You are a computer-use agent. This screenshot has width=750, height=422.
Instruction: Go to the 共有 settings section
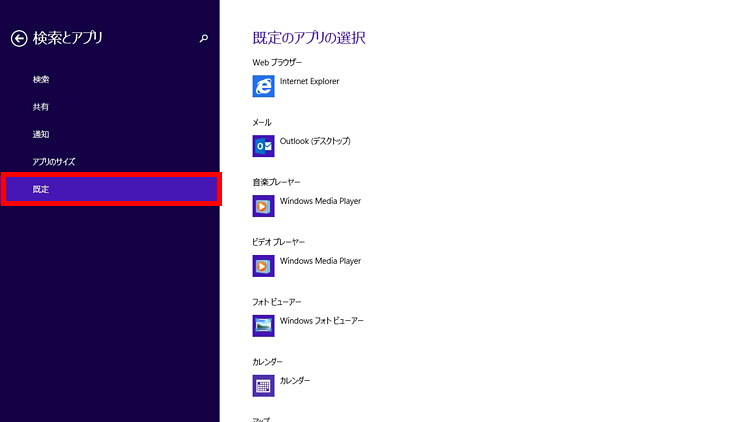(x=41, y=106)
